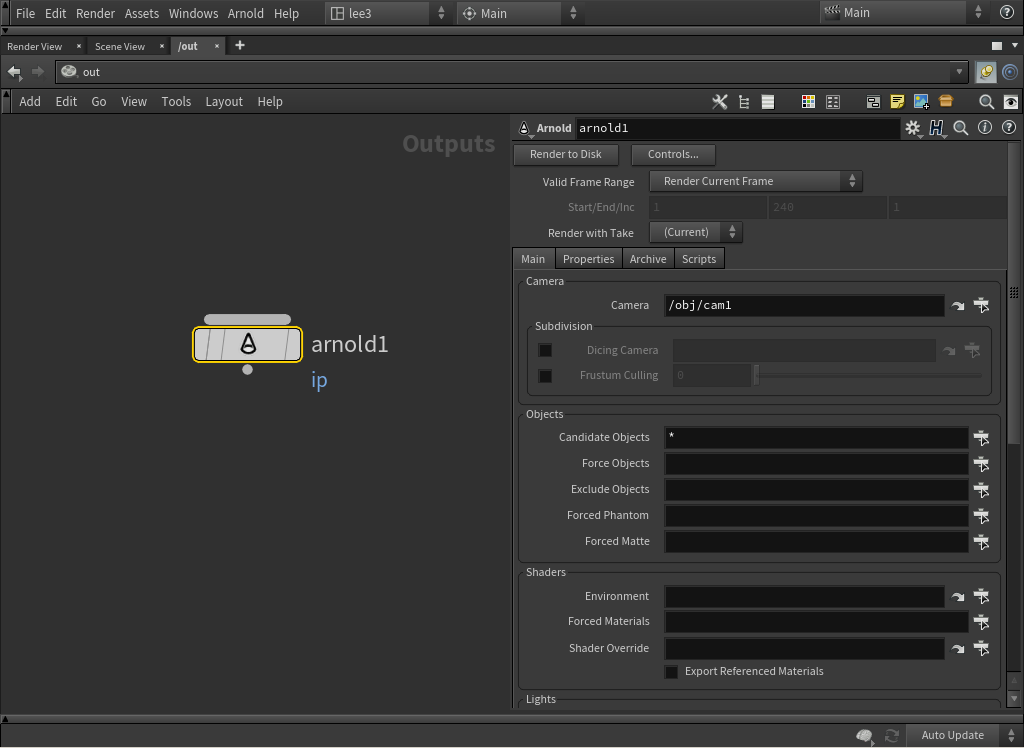Open the Render with Take dropdown
The image size is (1024, 749).
tap(695, 232)
